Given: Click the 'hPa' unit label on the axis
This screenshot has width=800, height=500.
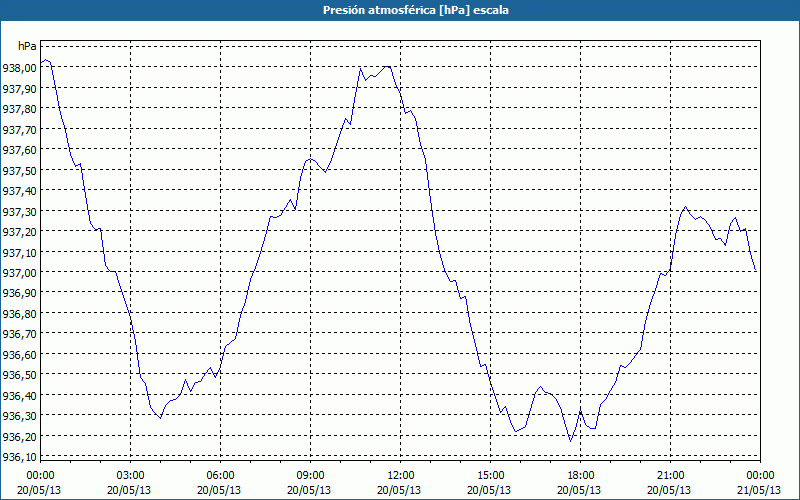Looking at the screenshot, I should 27,46.
